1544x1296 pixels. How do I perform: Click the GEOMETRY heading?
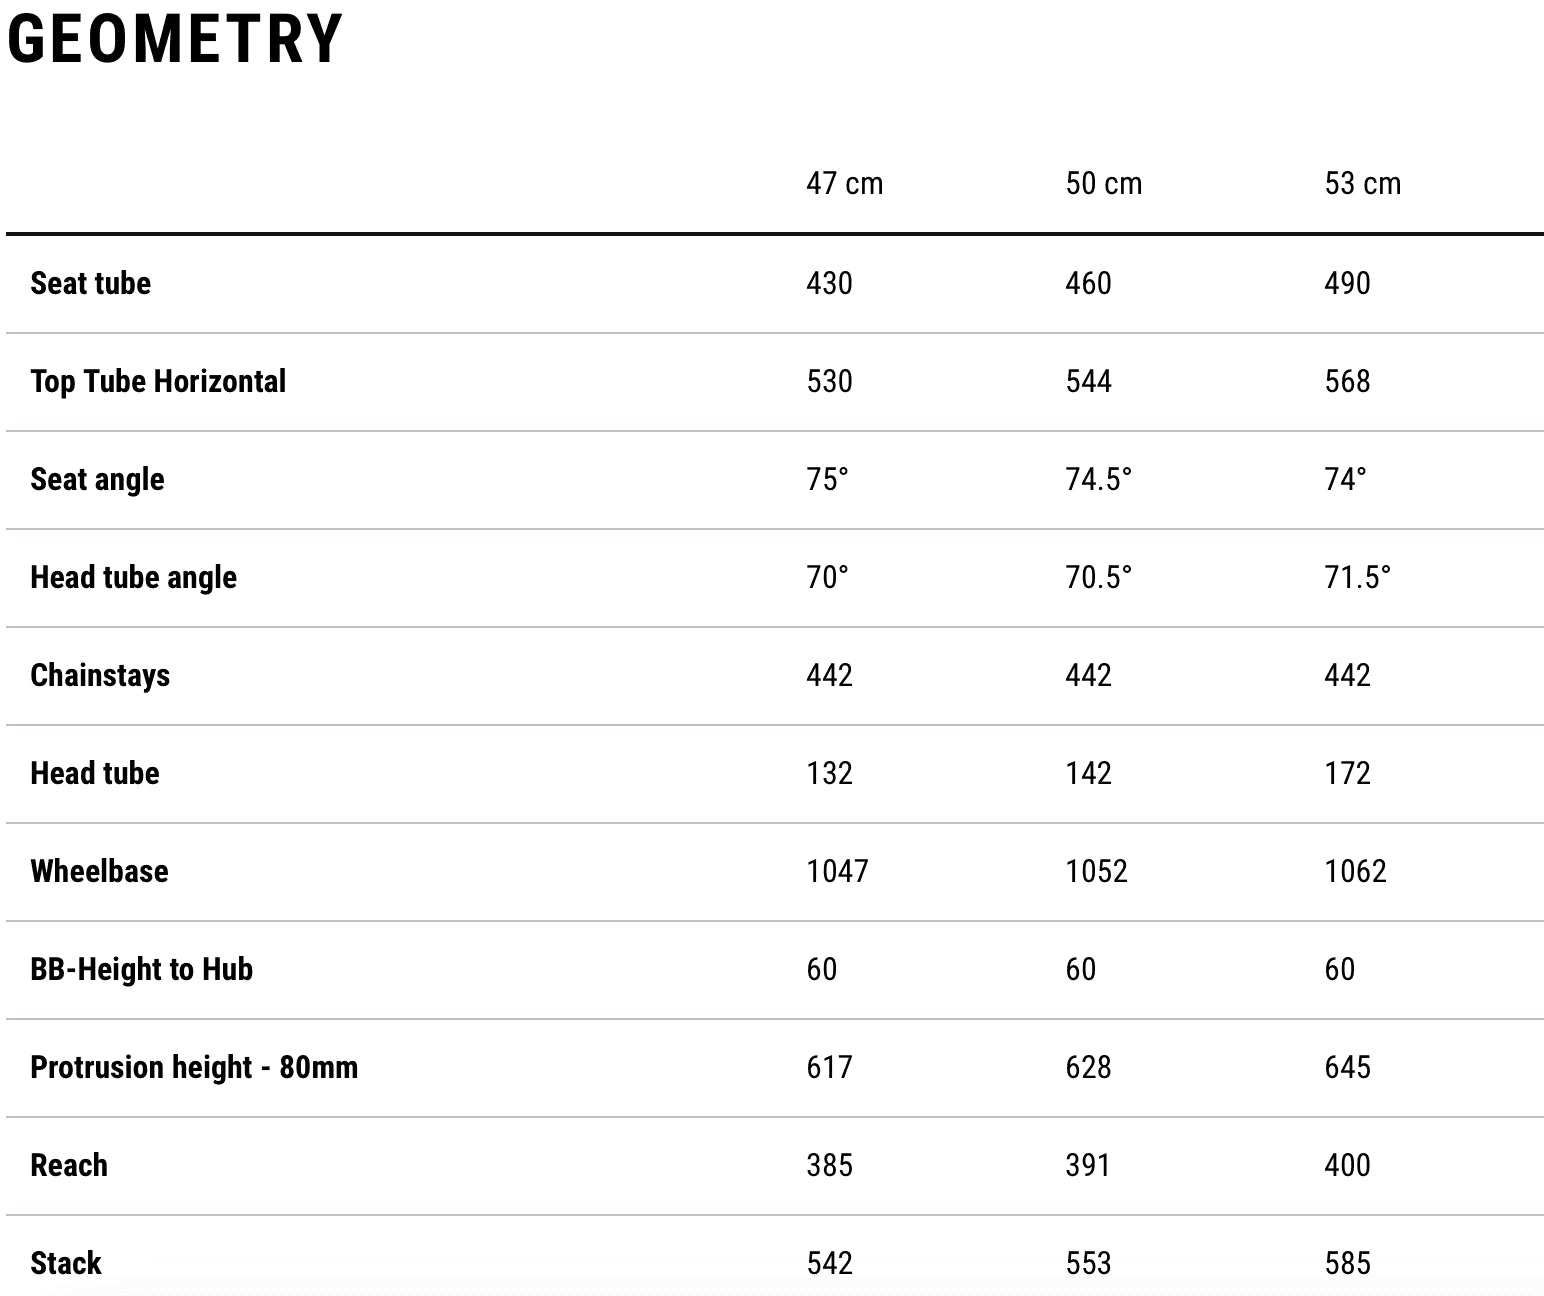click(x=175, y=40)
